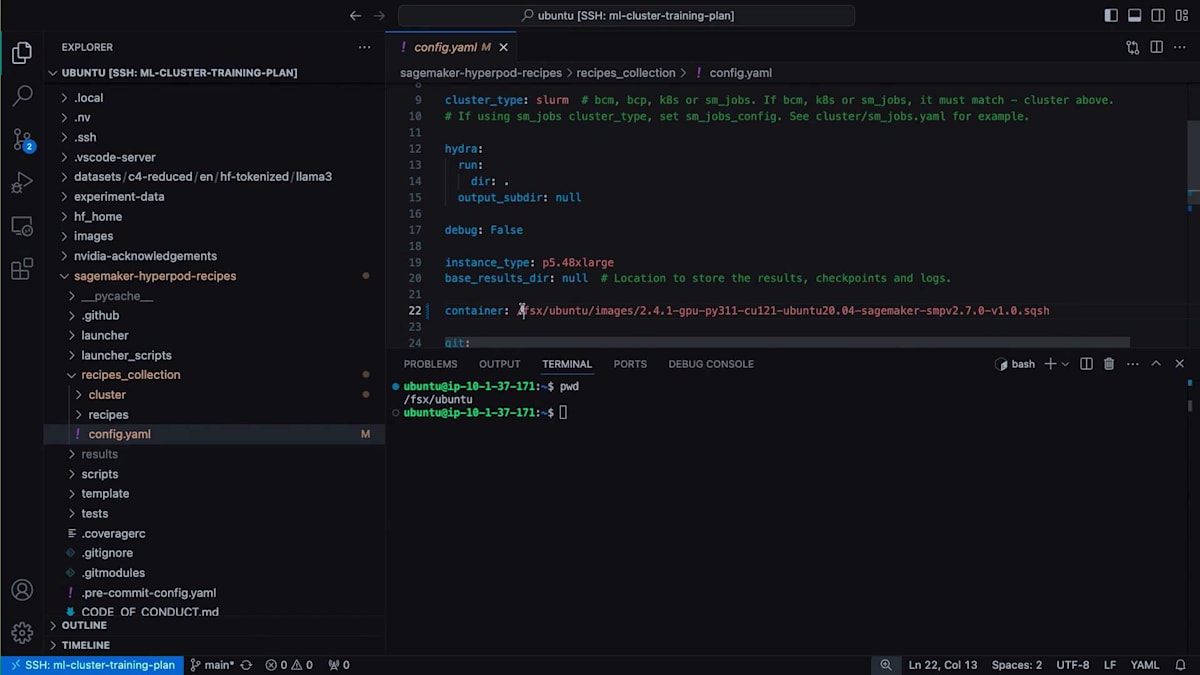The image size is (1200, 675).
Task: Switch to the OUTPUT panel tab
Action: tap(499, 364)
